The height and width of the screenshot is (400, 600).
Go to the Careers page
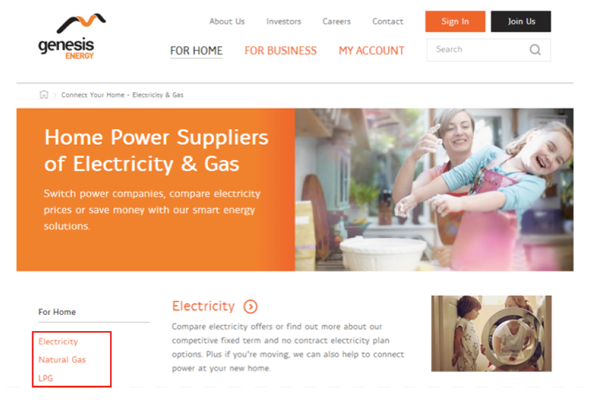click(x=336, y=21)
